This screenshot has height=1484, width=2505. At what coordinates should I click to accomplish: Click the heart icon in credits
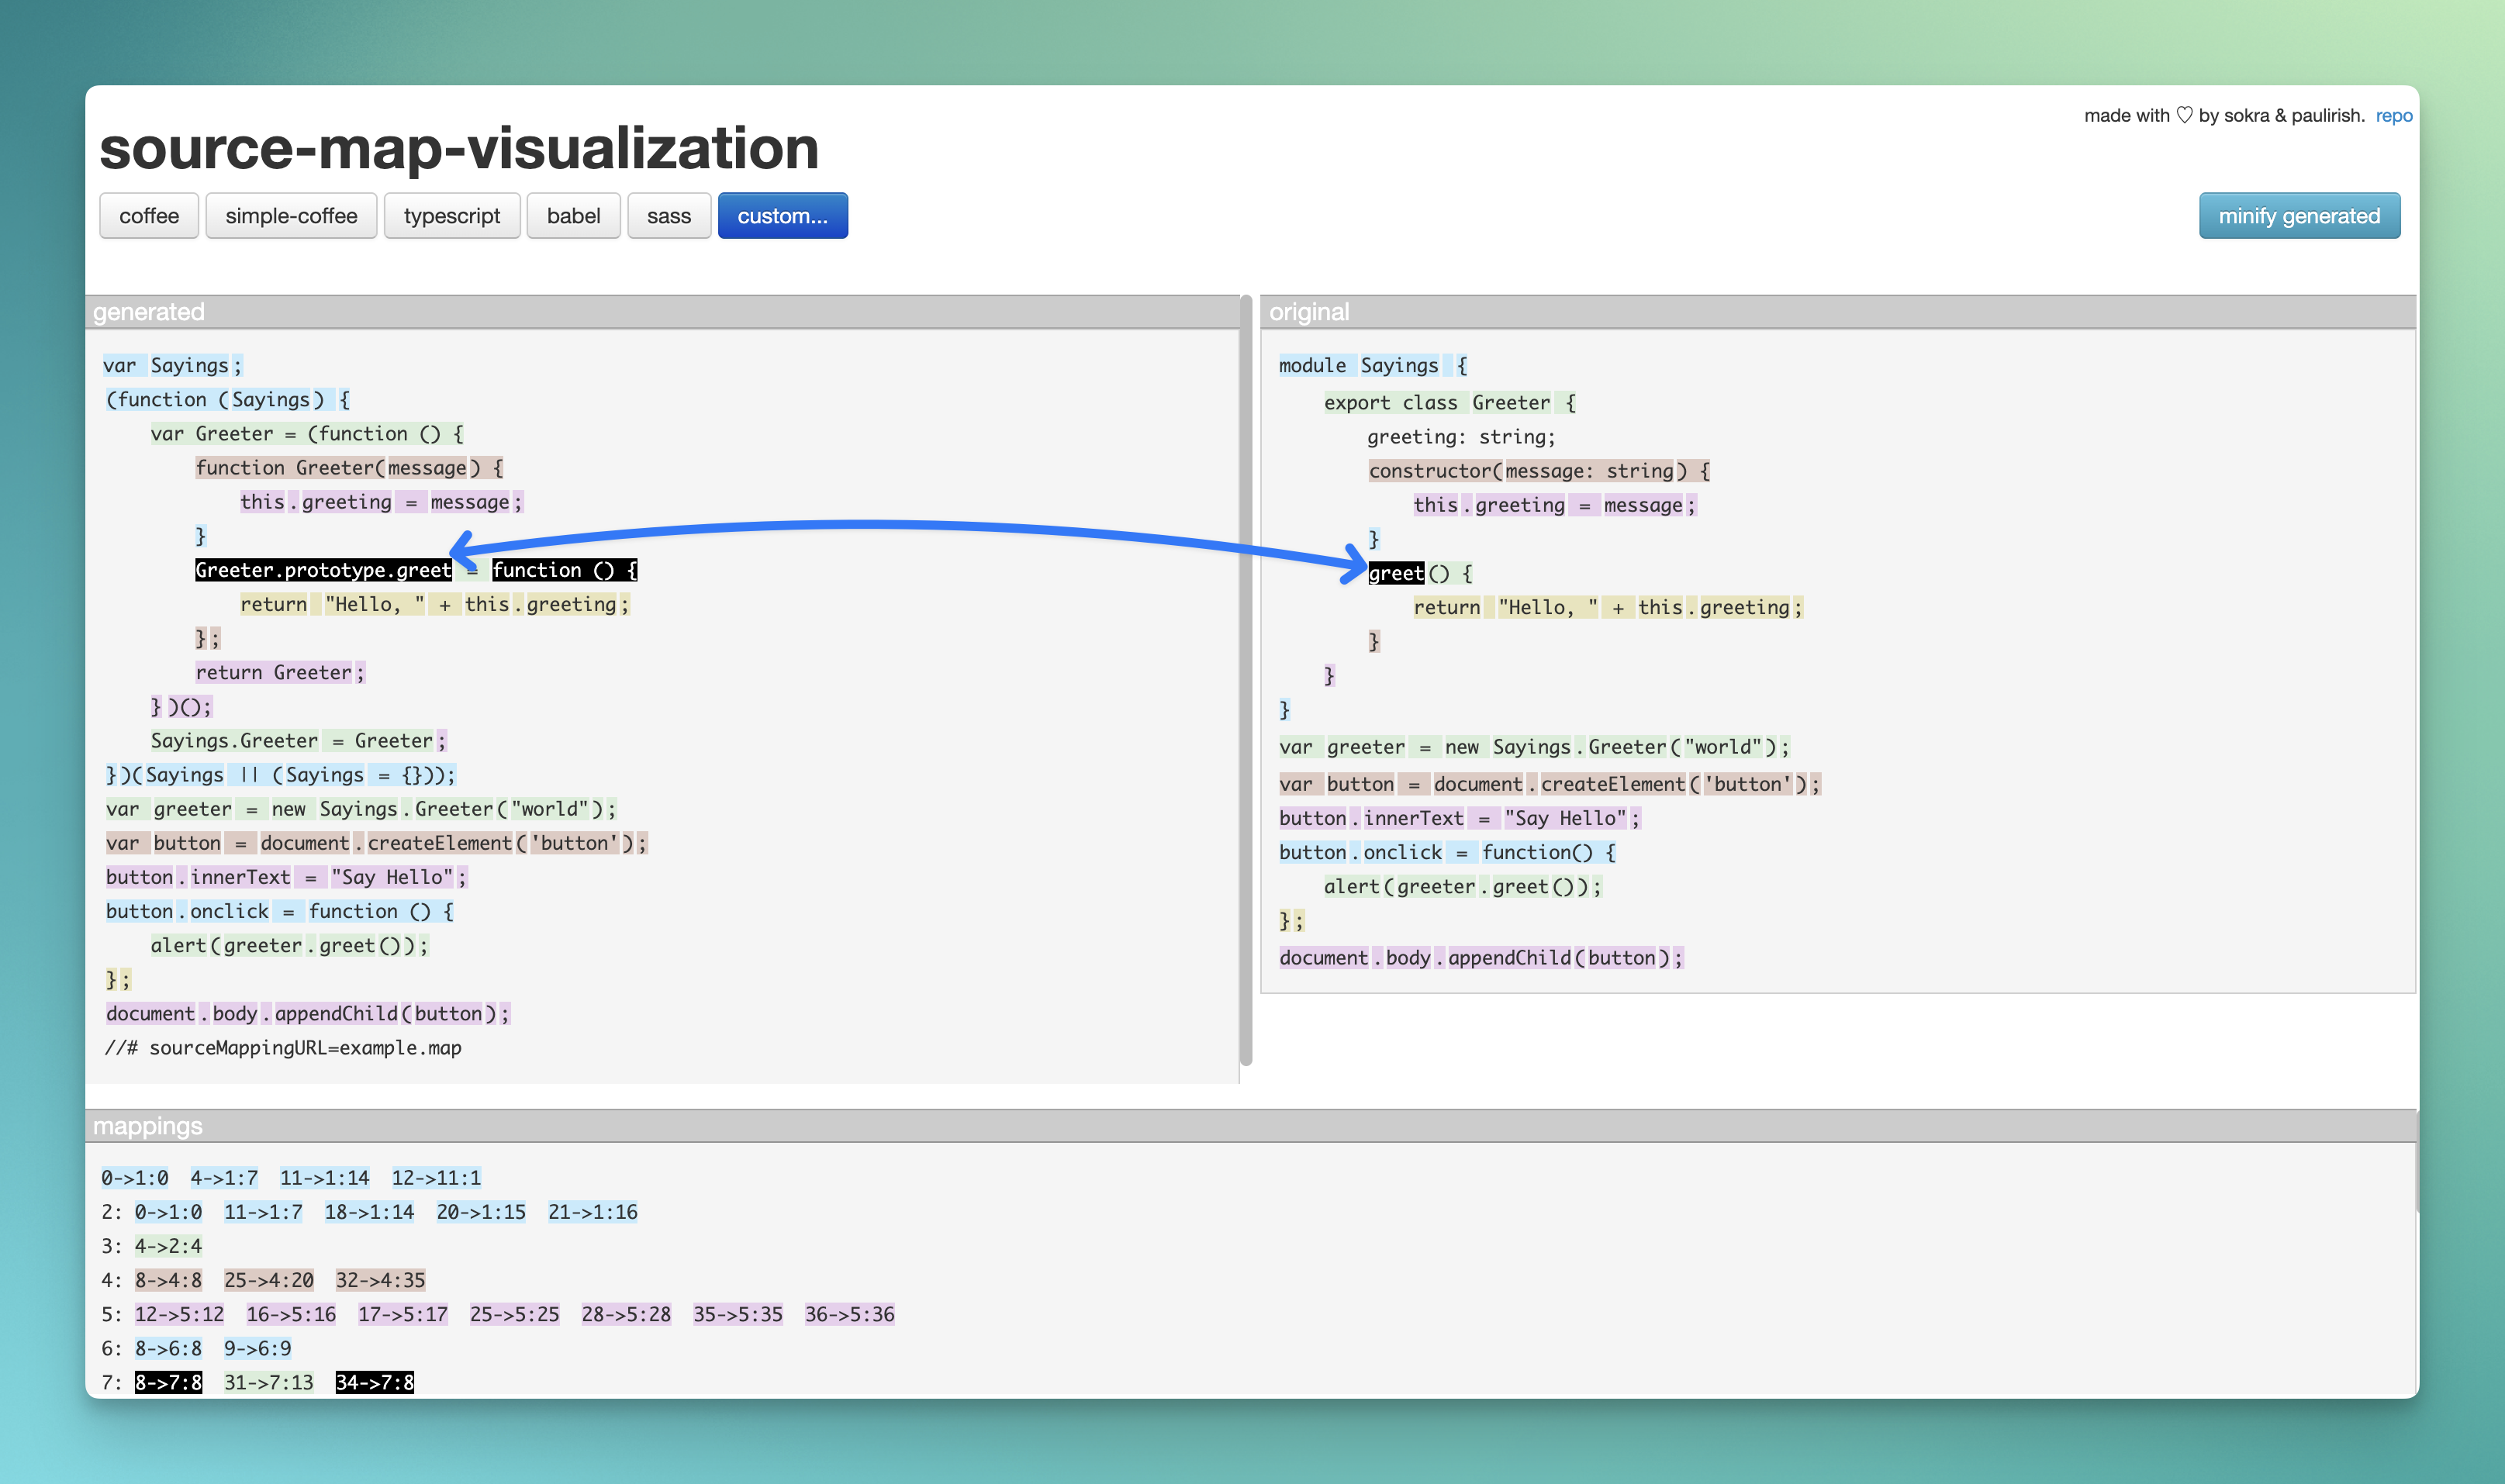coord(2184,115)
